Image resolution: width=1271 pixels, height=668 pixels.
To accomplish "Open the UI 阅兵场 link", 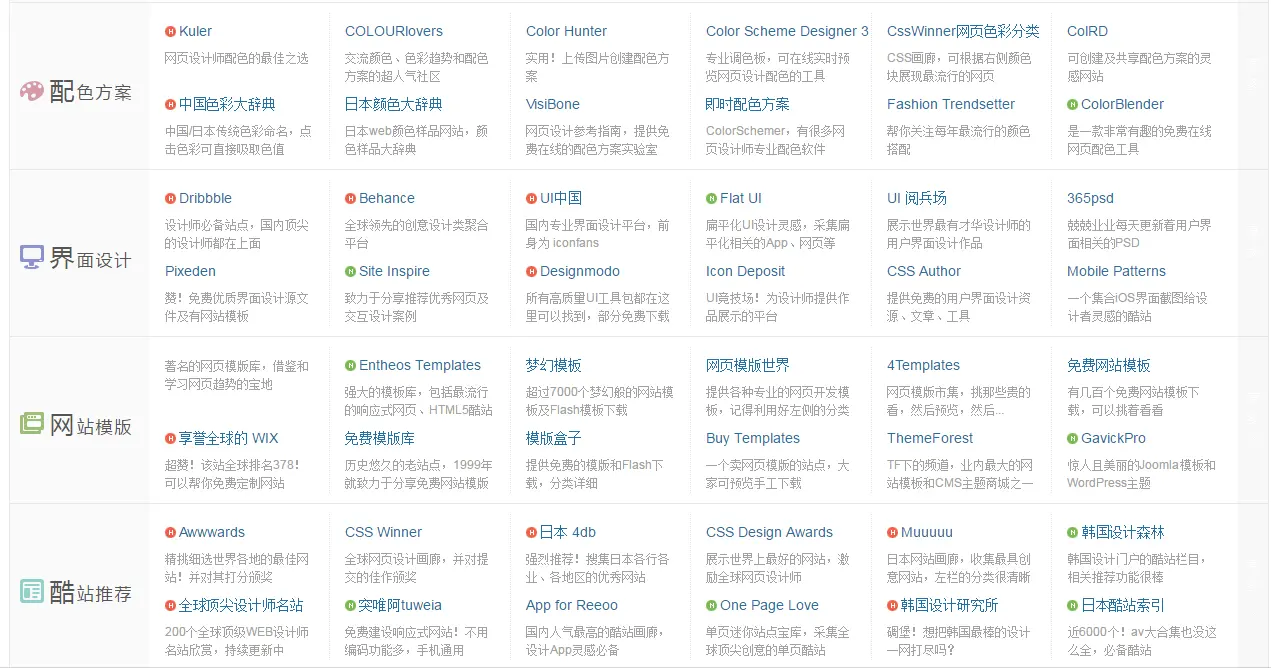I will (917, 198).
